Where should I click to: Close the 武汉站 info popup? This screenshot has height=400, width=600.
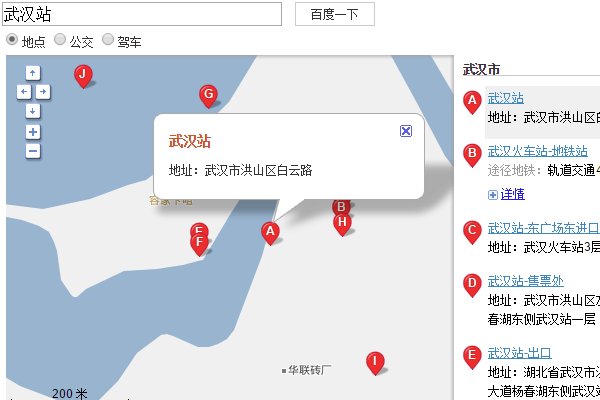tap(406, 131)
